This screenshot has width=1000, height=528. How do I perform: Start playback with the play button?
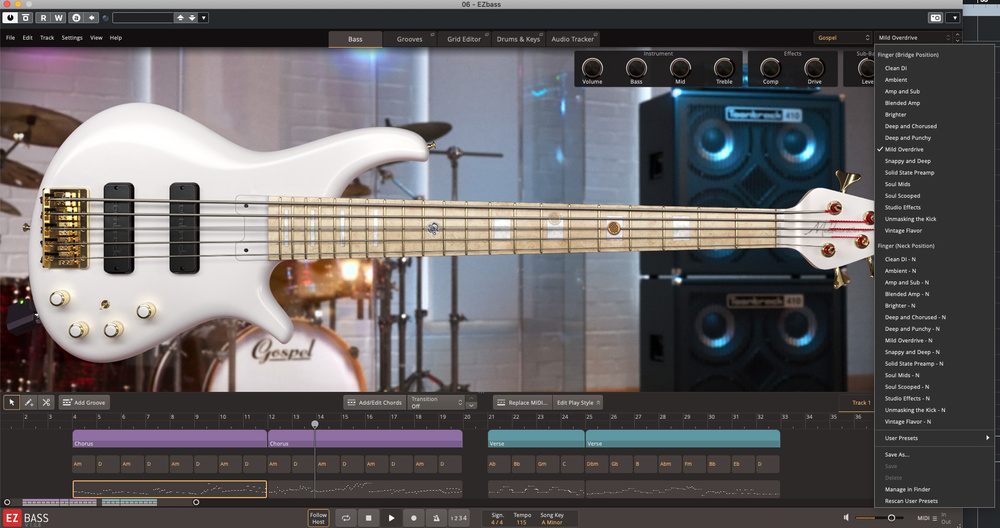[x=391, y=518]
